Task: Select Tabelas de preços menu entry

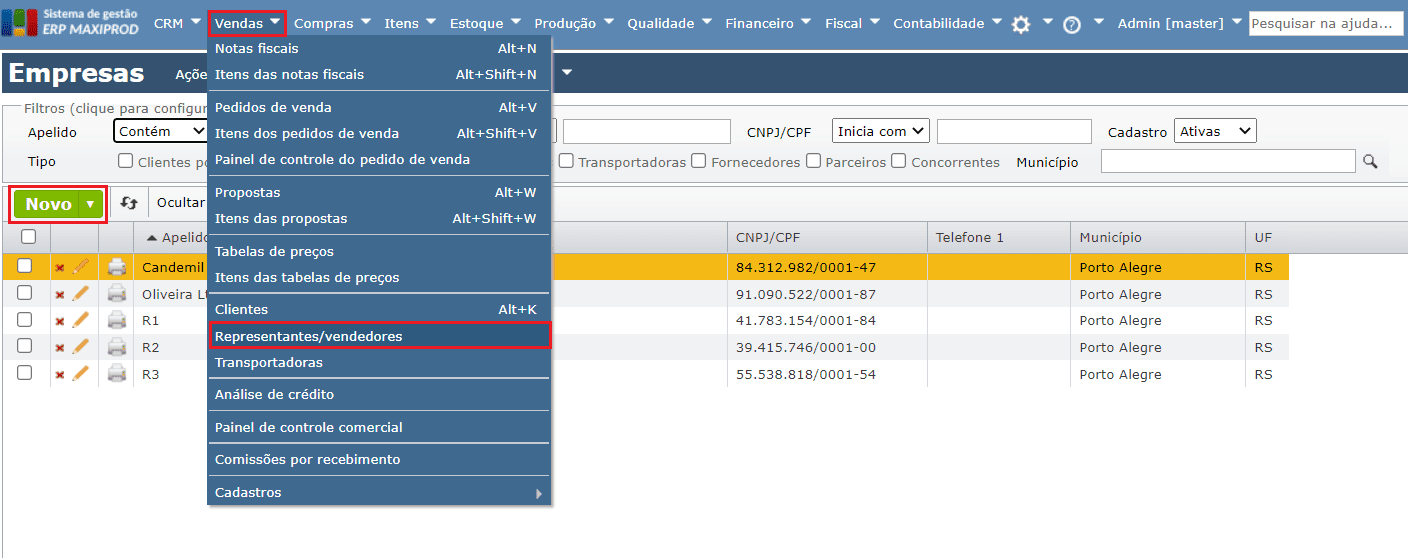Action: coord(379,251)
